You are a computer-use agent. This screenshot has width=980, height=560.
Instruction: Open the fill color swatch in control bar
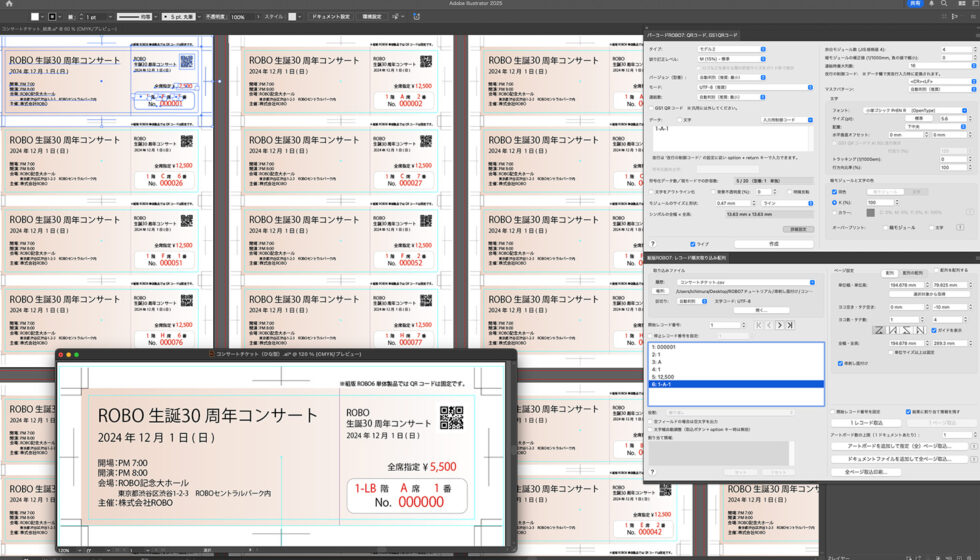(x=35, y=17)
